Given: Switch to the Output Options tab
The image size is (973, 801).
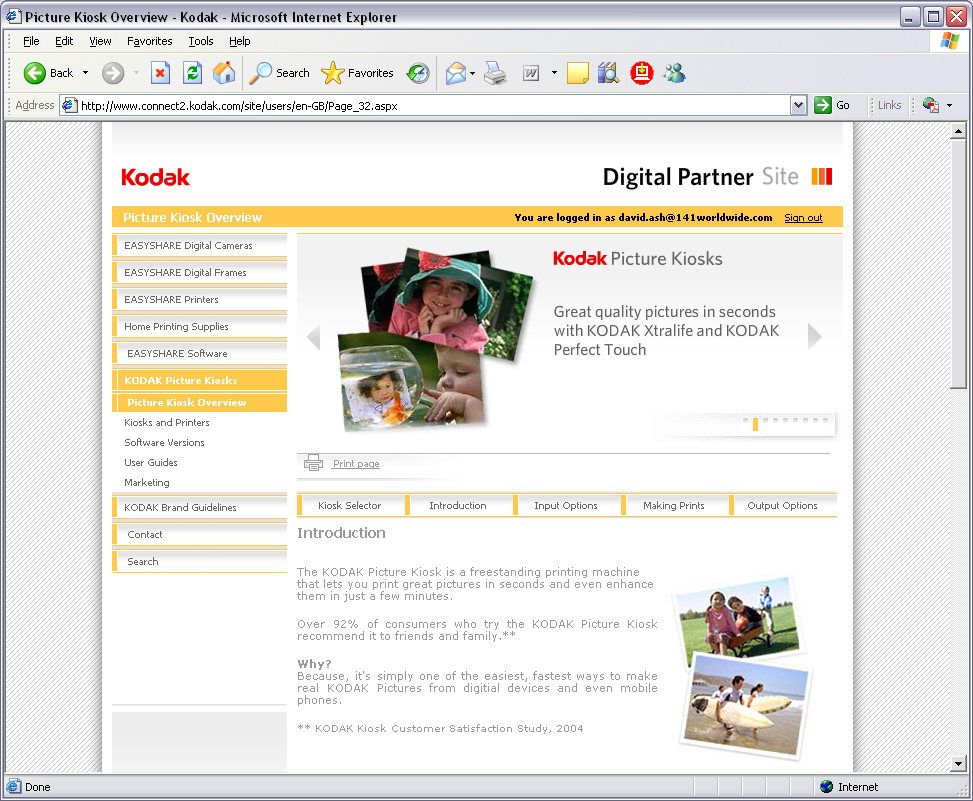Looking at the screenshot, I should click(x=782, y=506).
